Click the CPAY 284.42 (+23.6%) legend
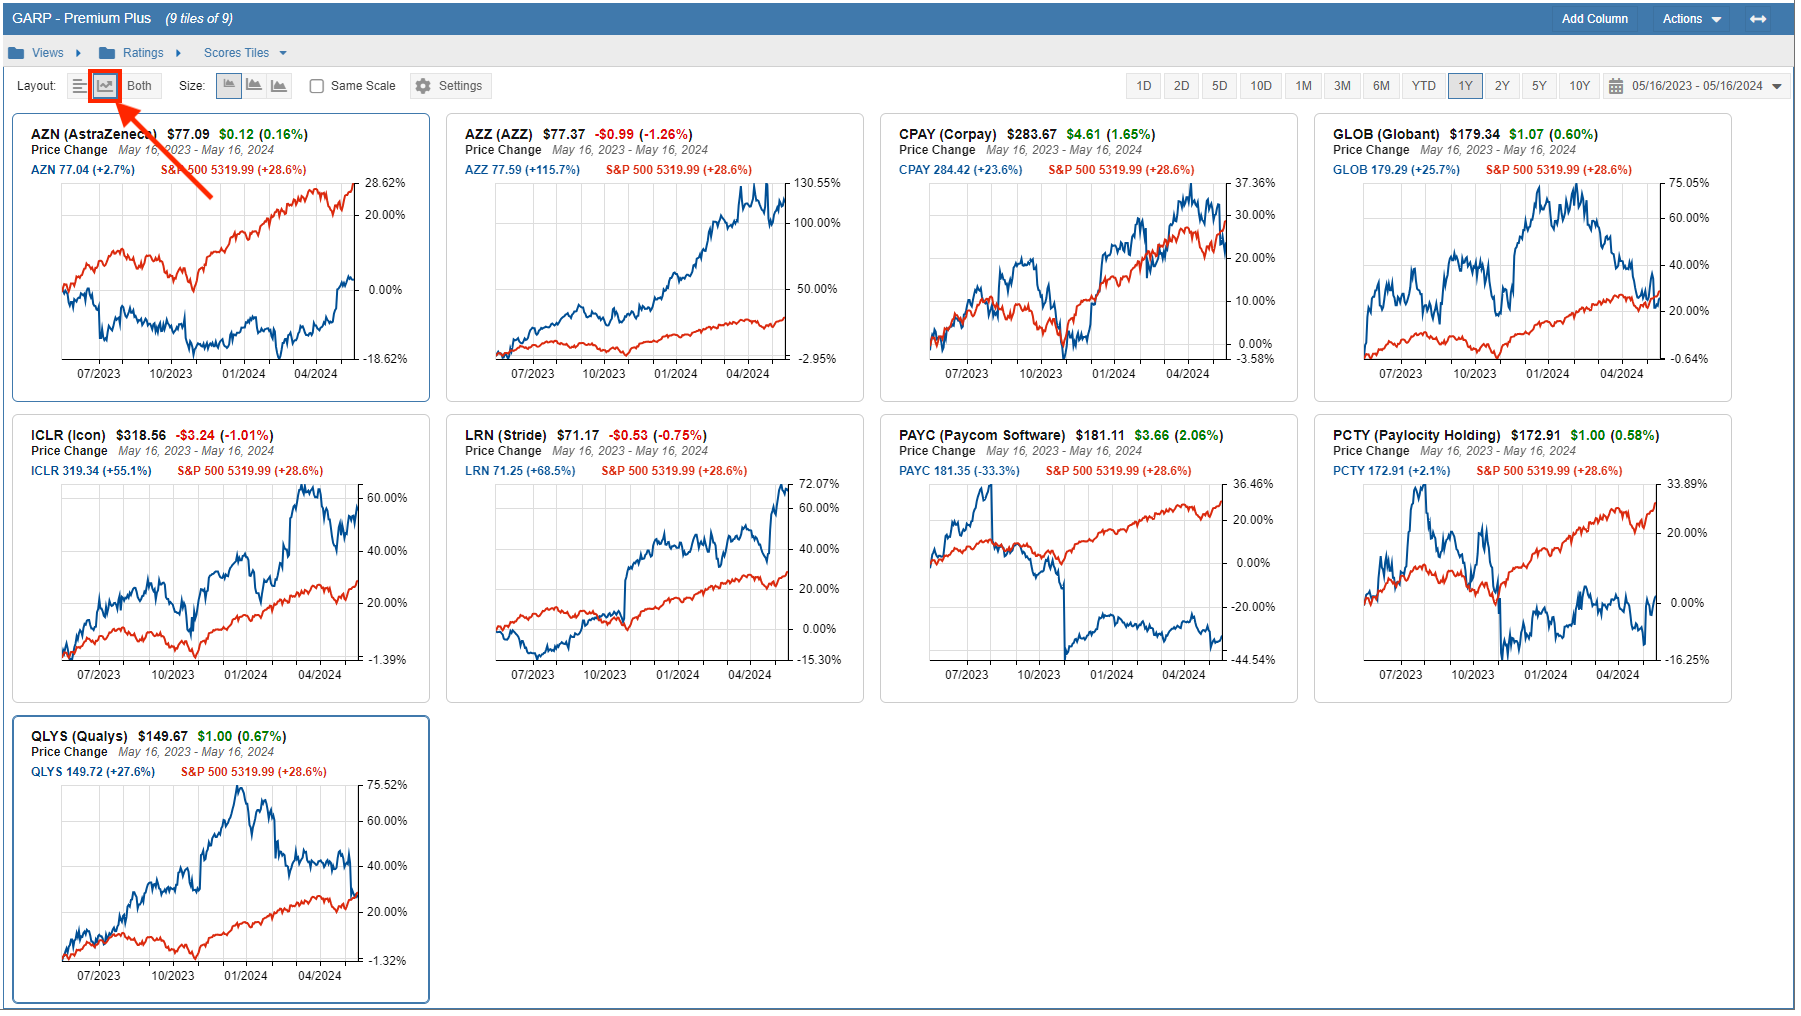Screen dimensions: 1801x1016 tap(960, 170)
